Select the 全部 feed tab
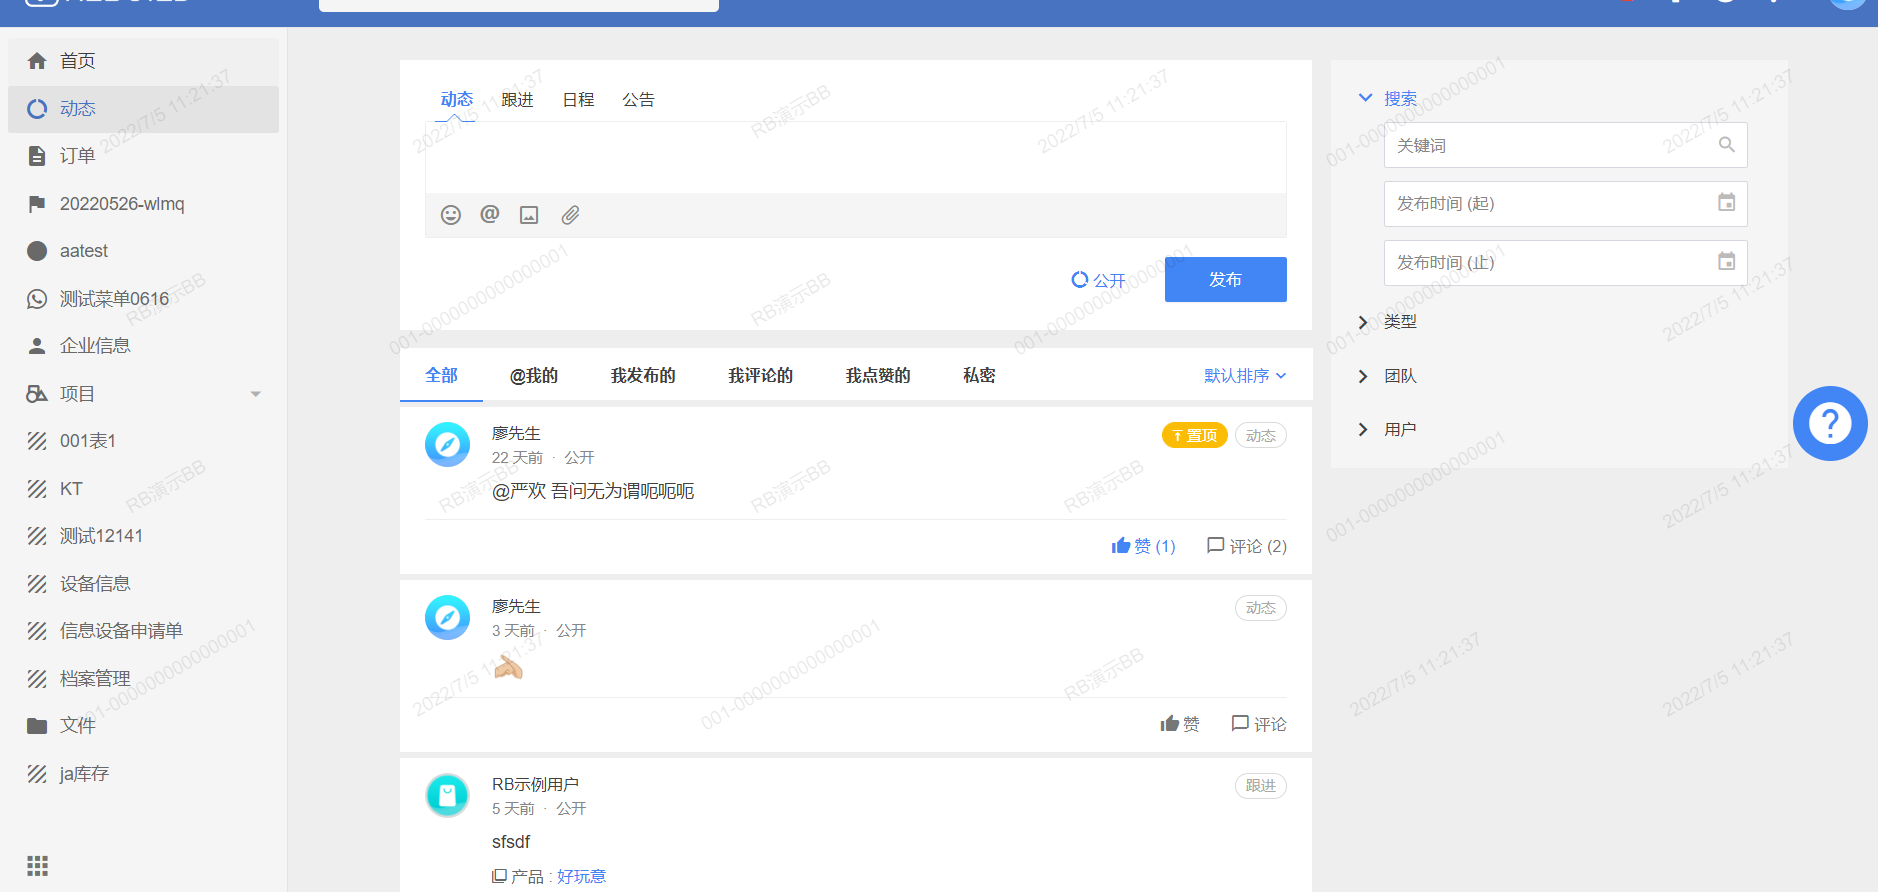1878x892 pixels. [441, 375]
